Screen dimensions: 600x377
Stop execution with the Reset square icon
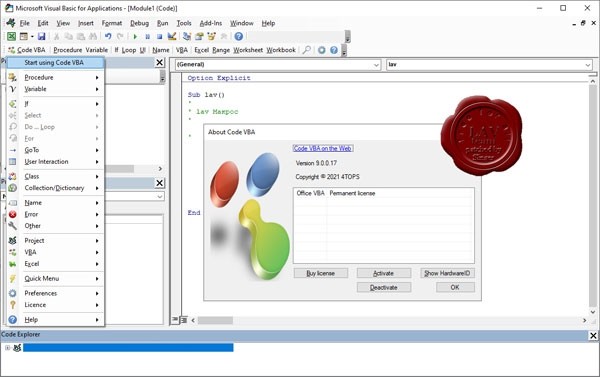click(159, 36)
